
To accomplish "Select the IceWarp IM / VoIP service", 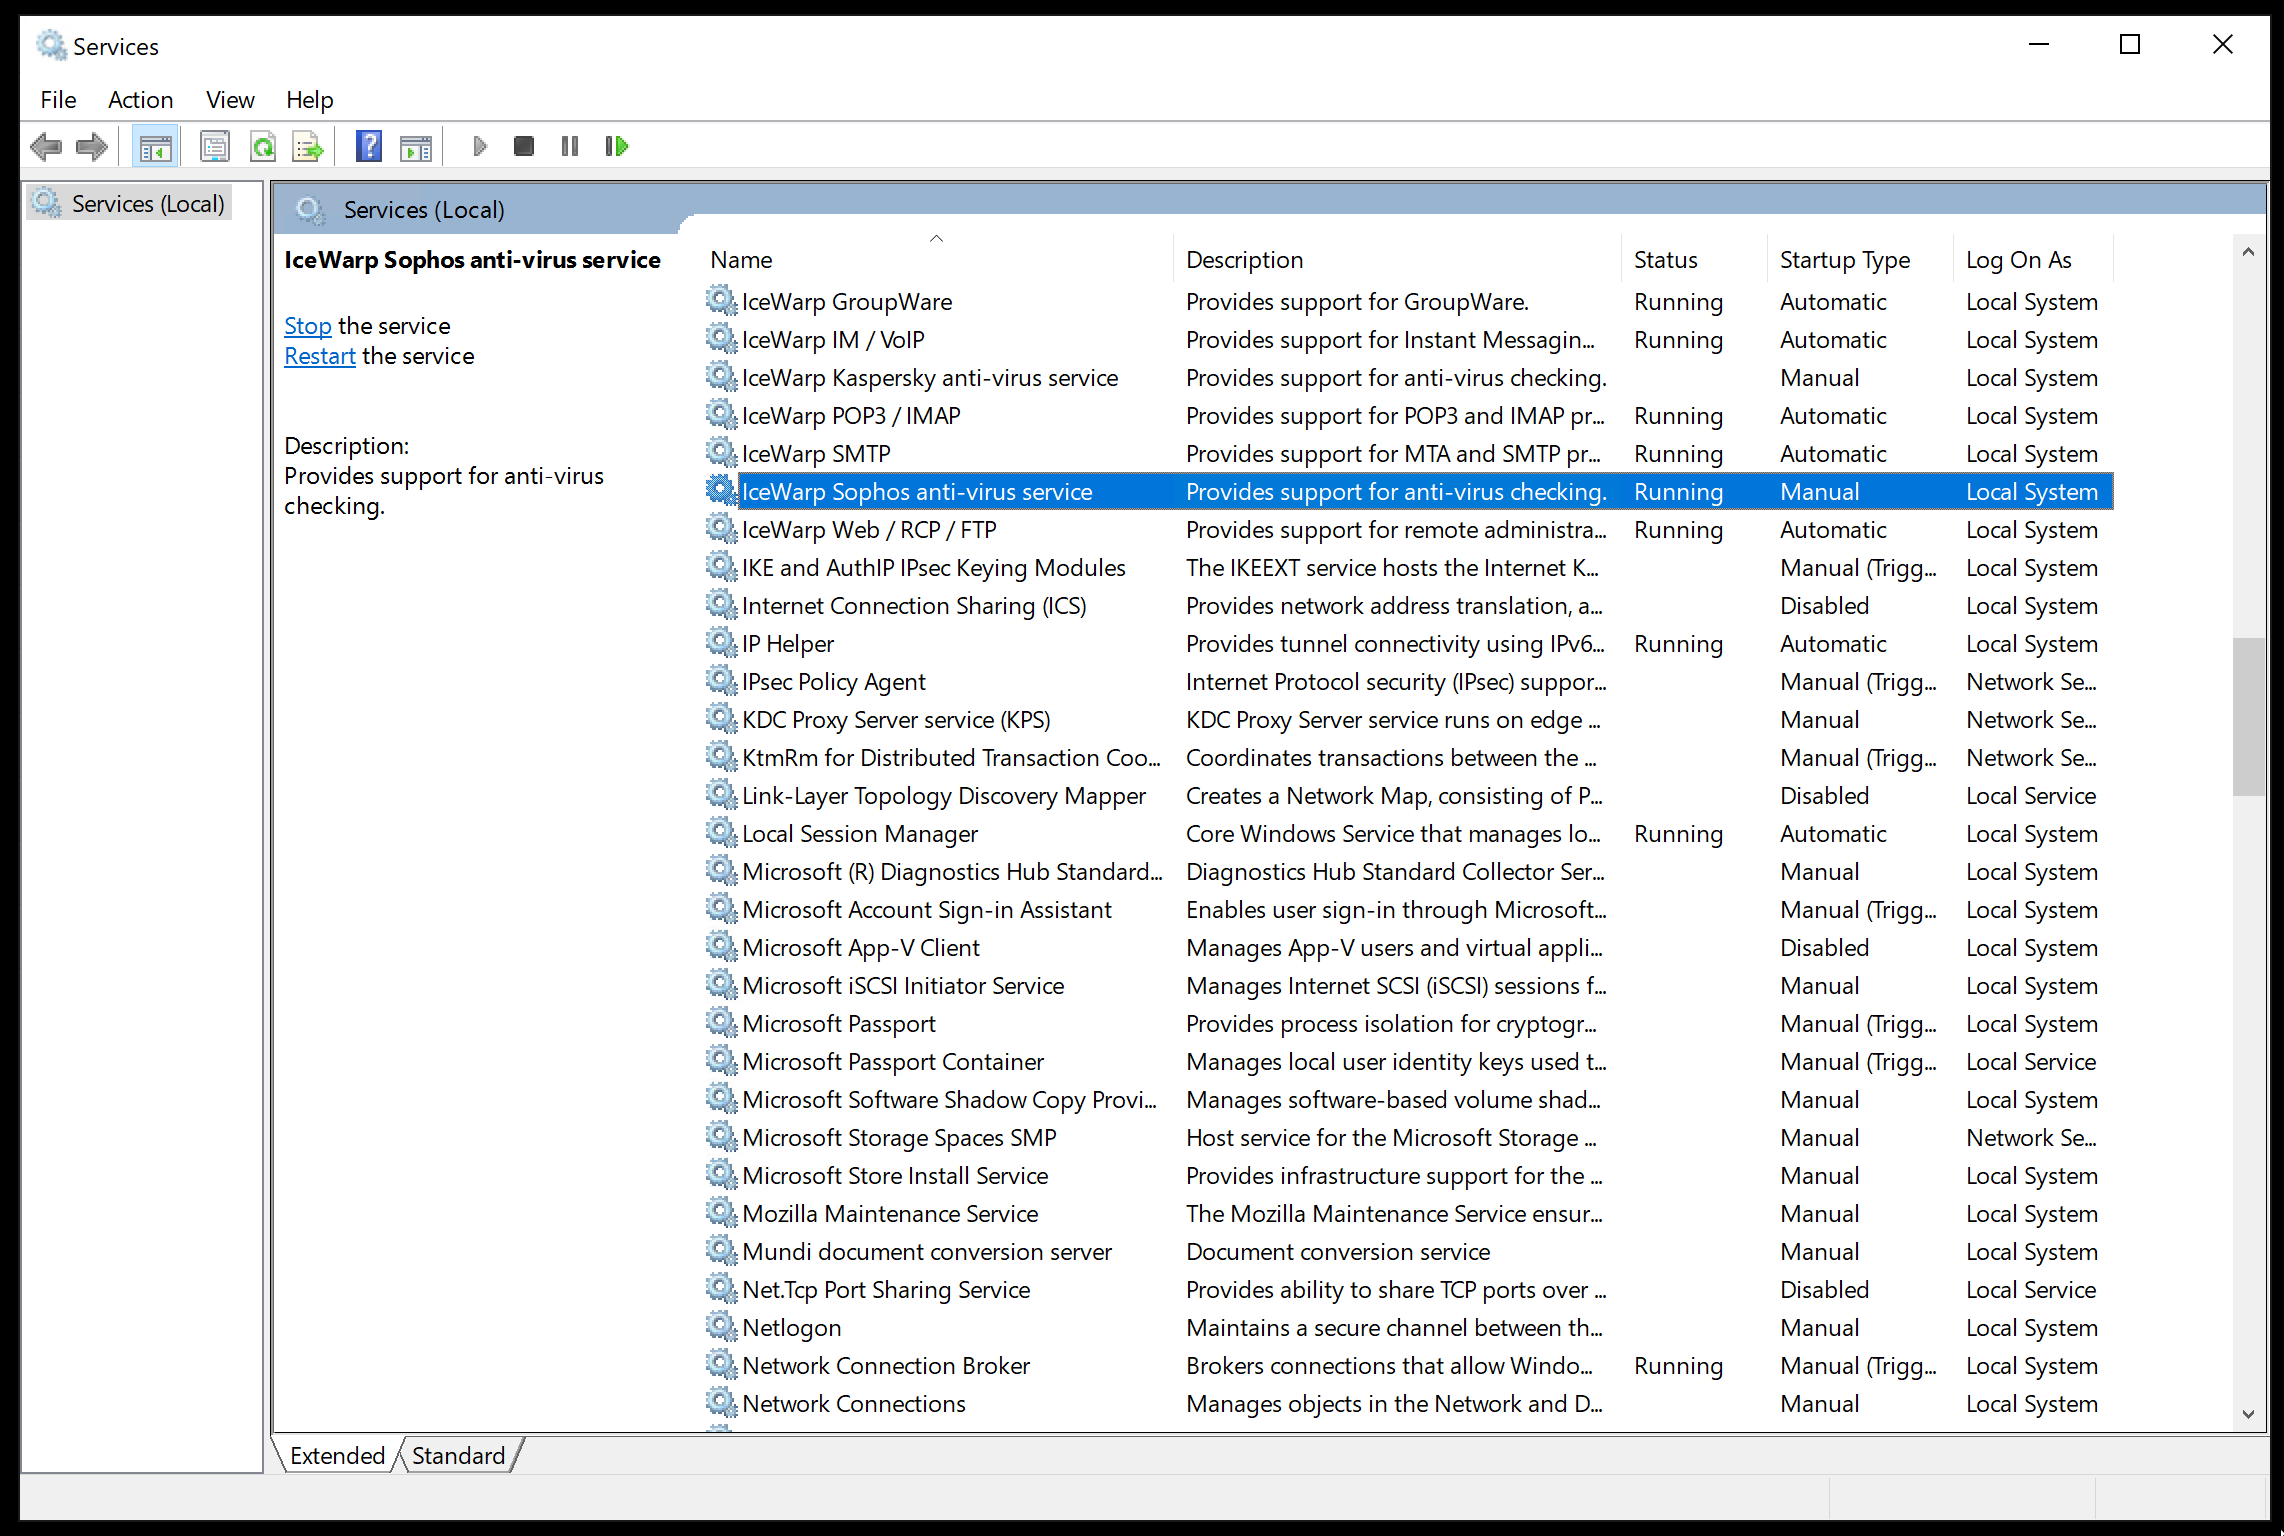I will [1408, 340].
